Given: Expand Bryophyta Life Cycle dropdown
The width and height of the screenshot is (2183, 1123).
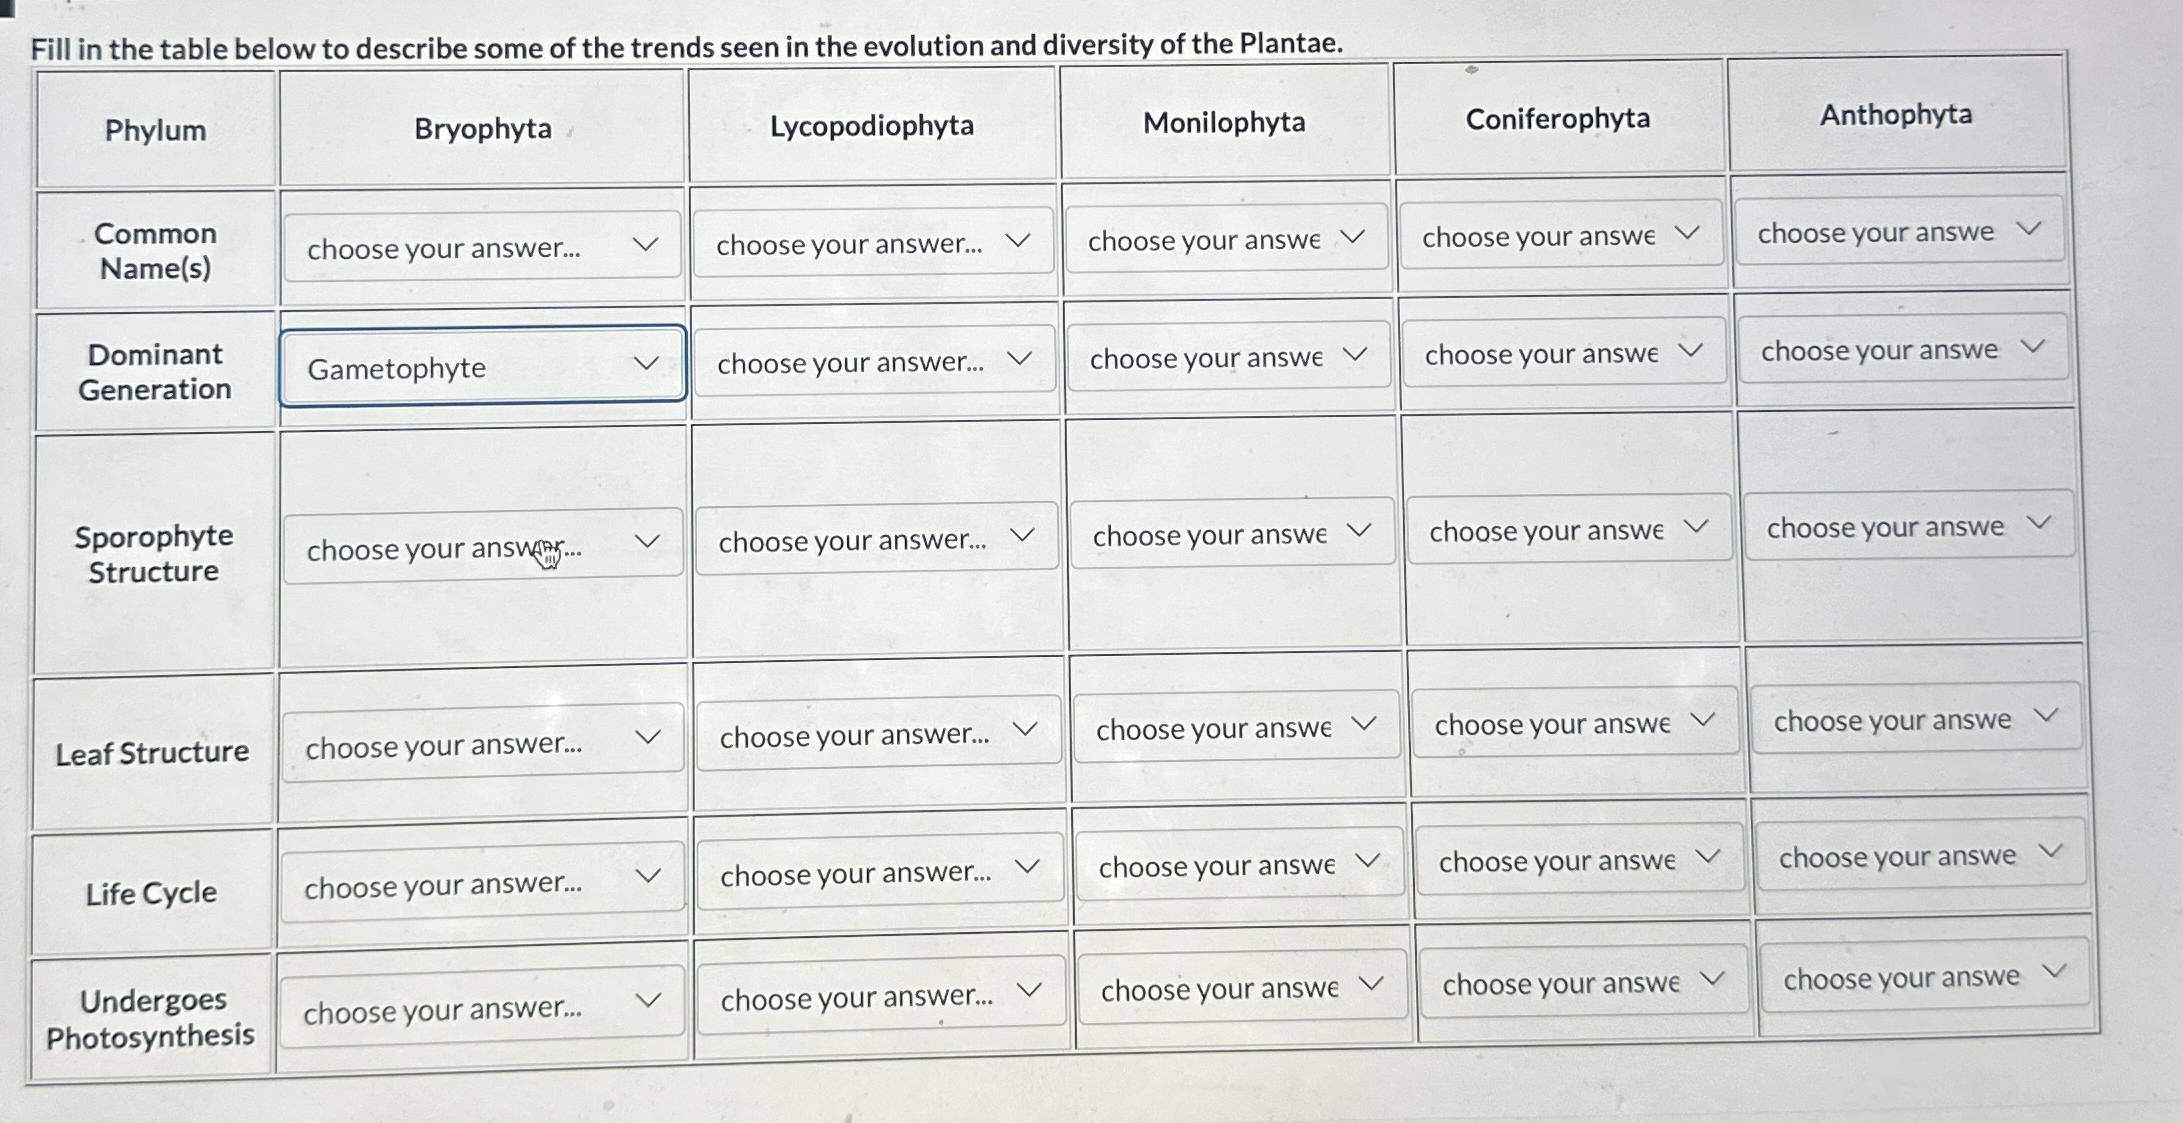Looking at the screenshot, I should pyautogui.click(x=482, y=883).
